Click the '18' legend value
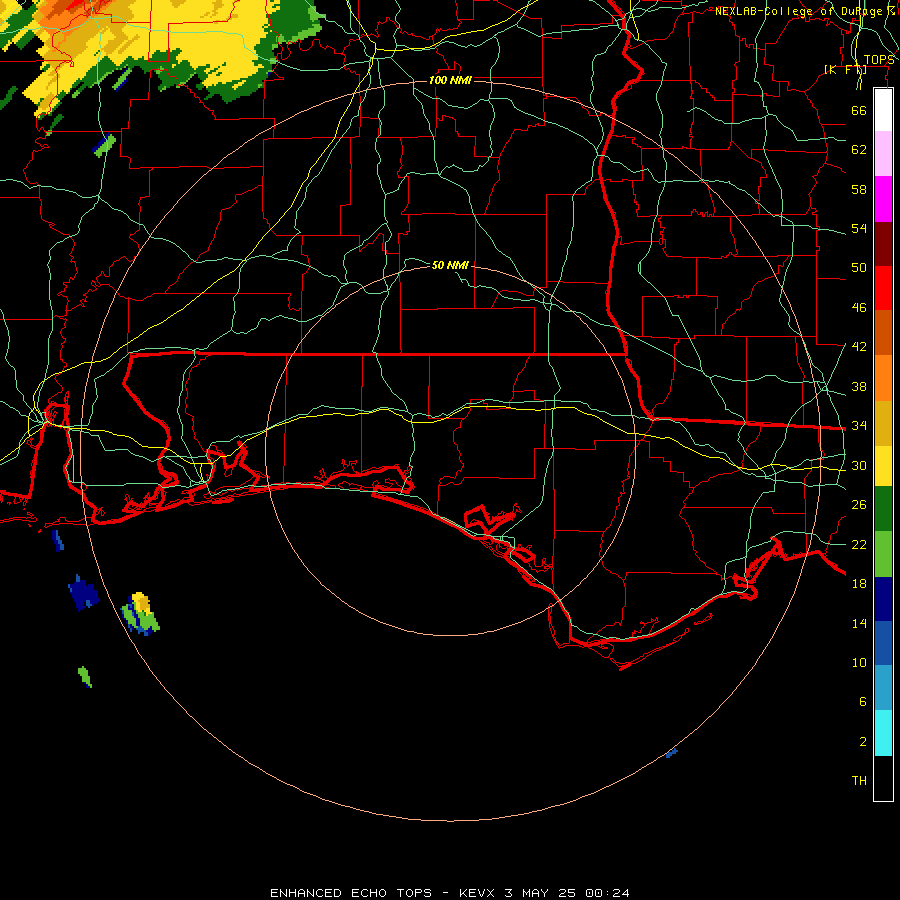The image size is (900, 900). [x=859, y=584]
